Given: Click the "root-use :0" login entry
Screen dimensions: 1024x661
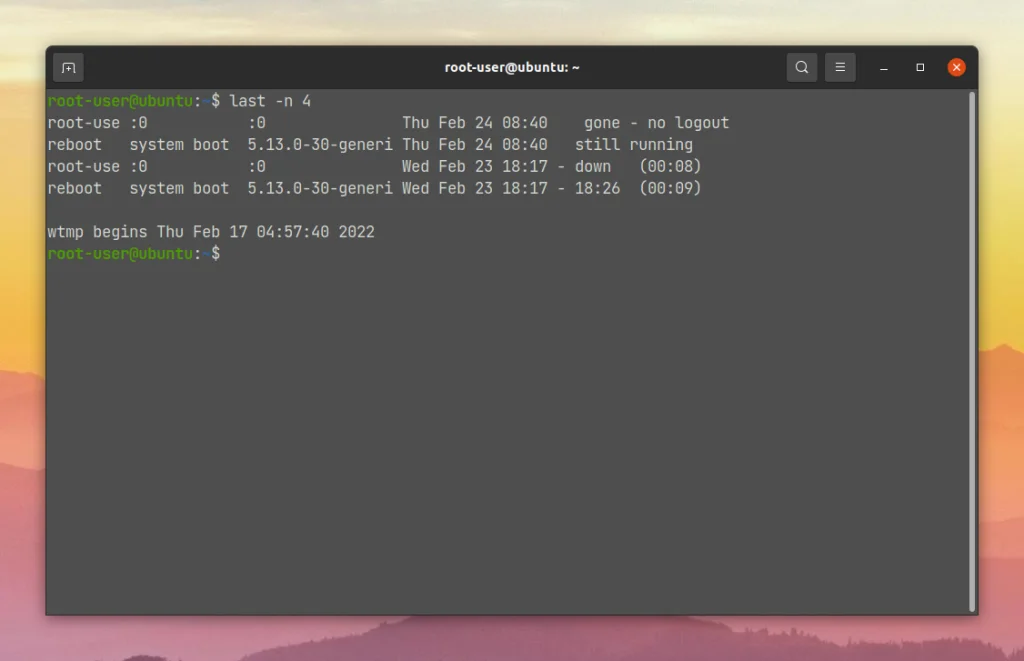Looking at the screenshot, I should point(97,122).
